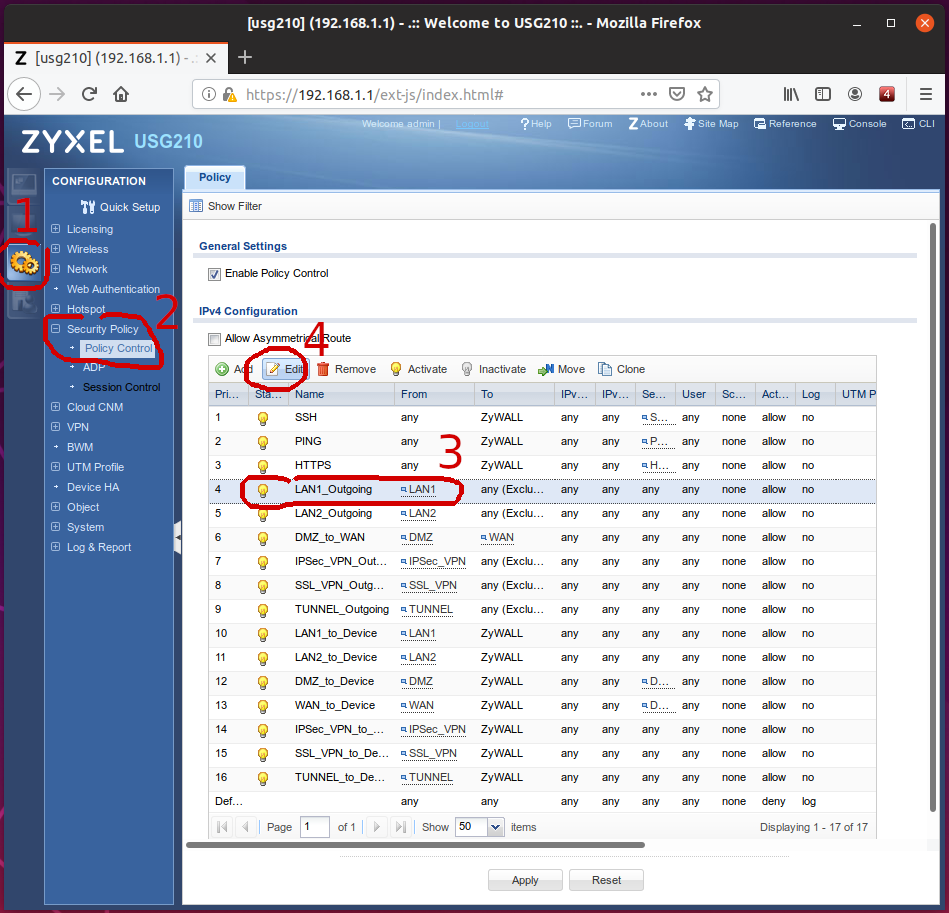Viewport: 949px width, 913px height.
Task: Open ADP under Security Policy
Action: pos(94,367)
